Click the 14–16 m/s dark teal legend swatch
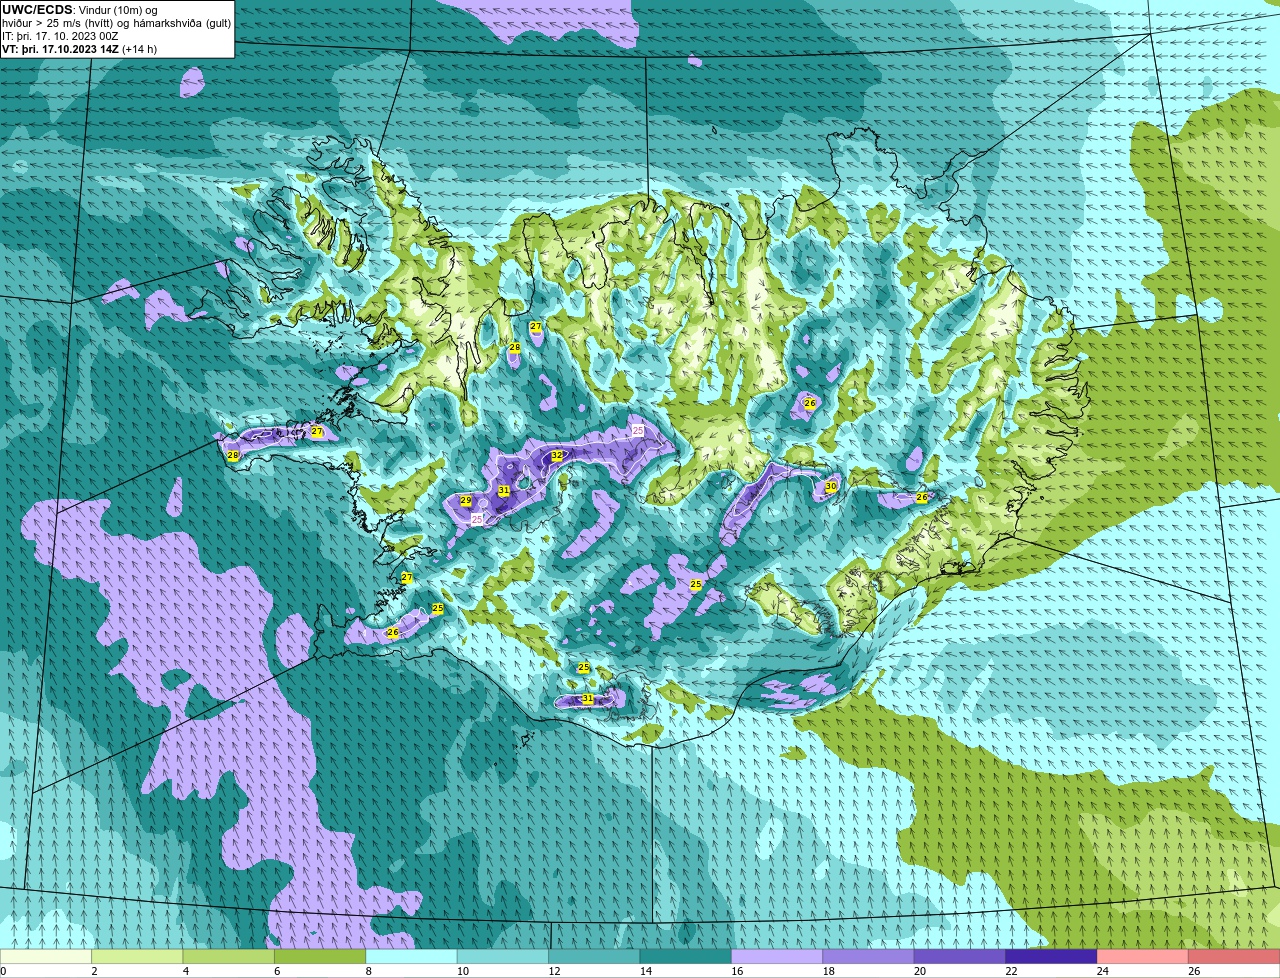The height and width of the screenshot is (978, 1280). point(686,956)
